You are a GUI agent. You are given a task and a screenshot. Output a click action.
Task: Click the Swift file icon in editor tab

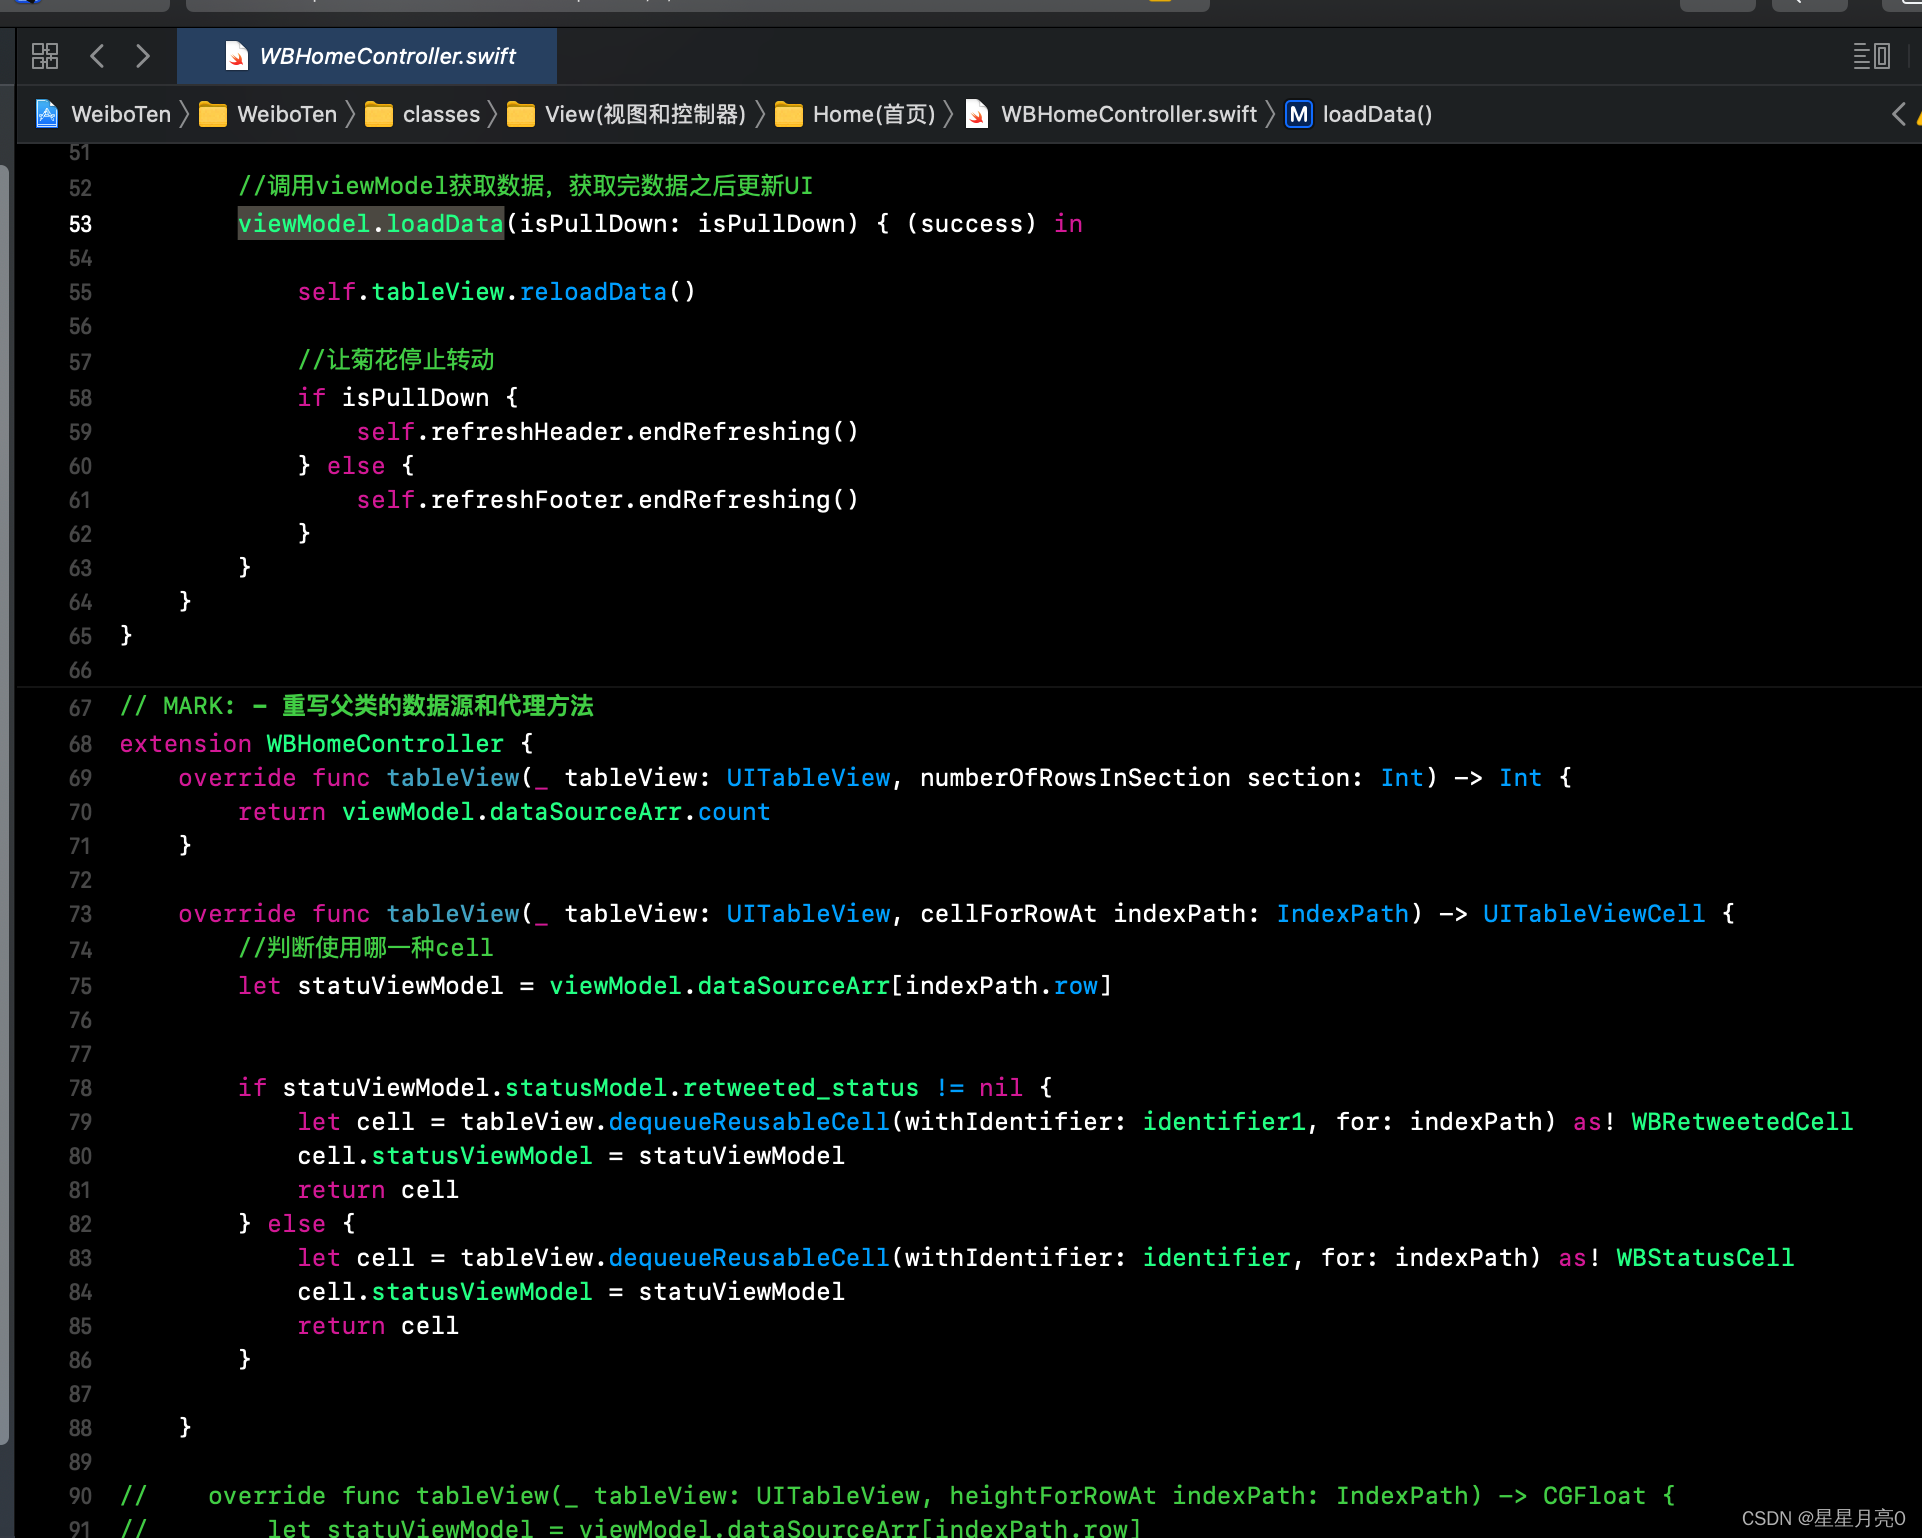(x=237, y=56)
